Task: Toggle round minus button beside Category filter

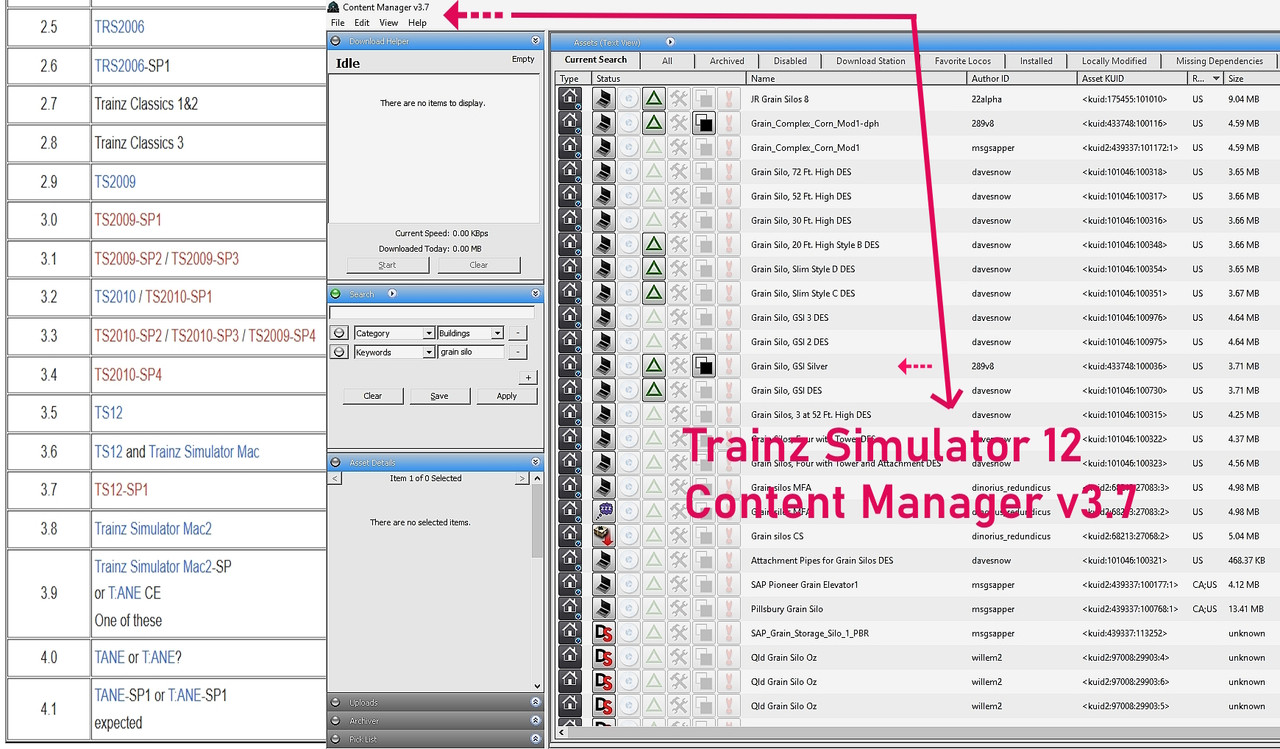Action: pyautogui.click(x=339, y=333)
